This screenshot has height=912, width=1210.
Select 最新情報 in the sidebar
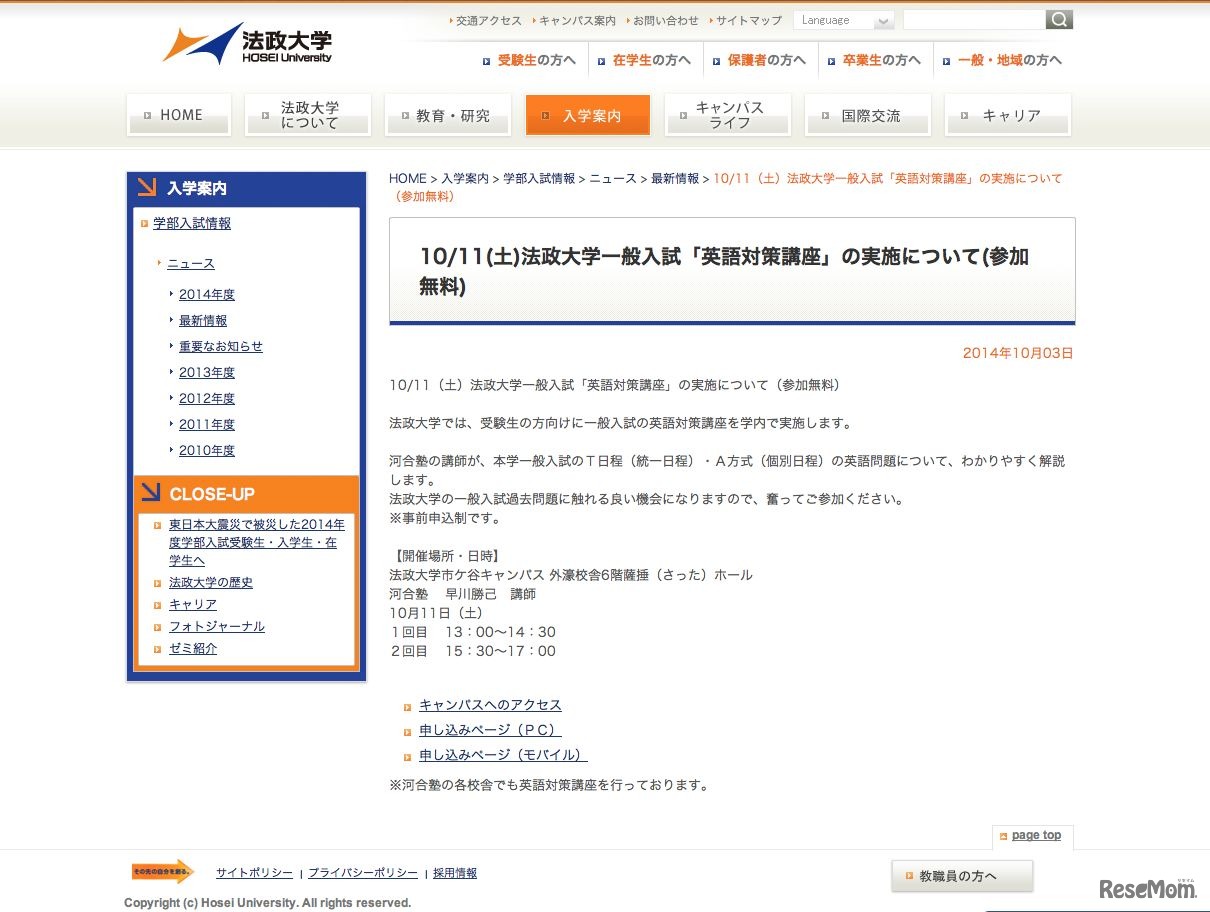coord(203,320)
